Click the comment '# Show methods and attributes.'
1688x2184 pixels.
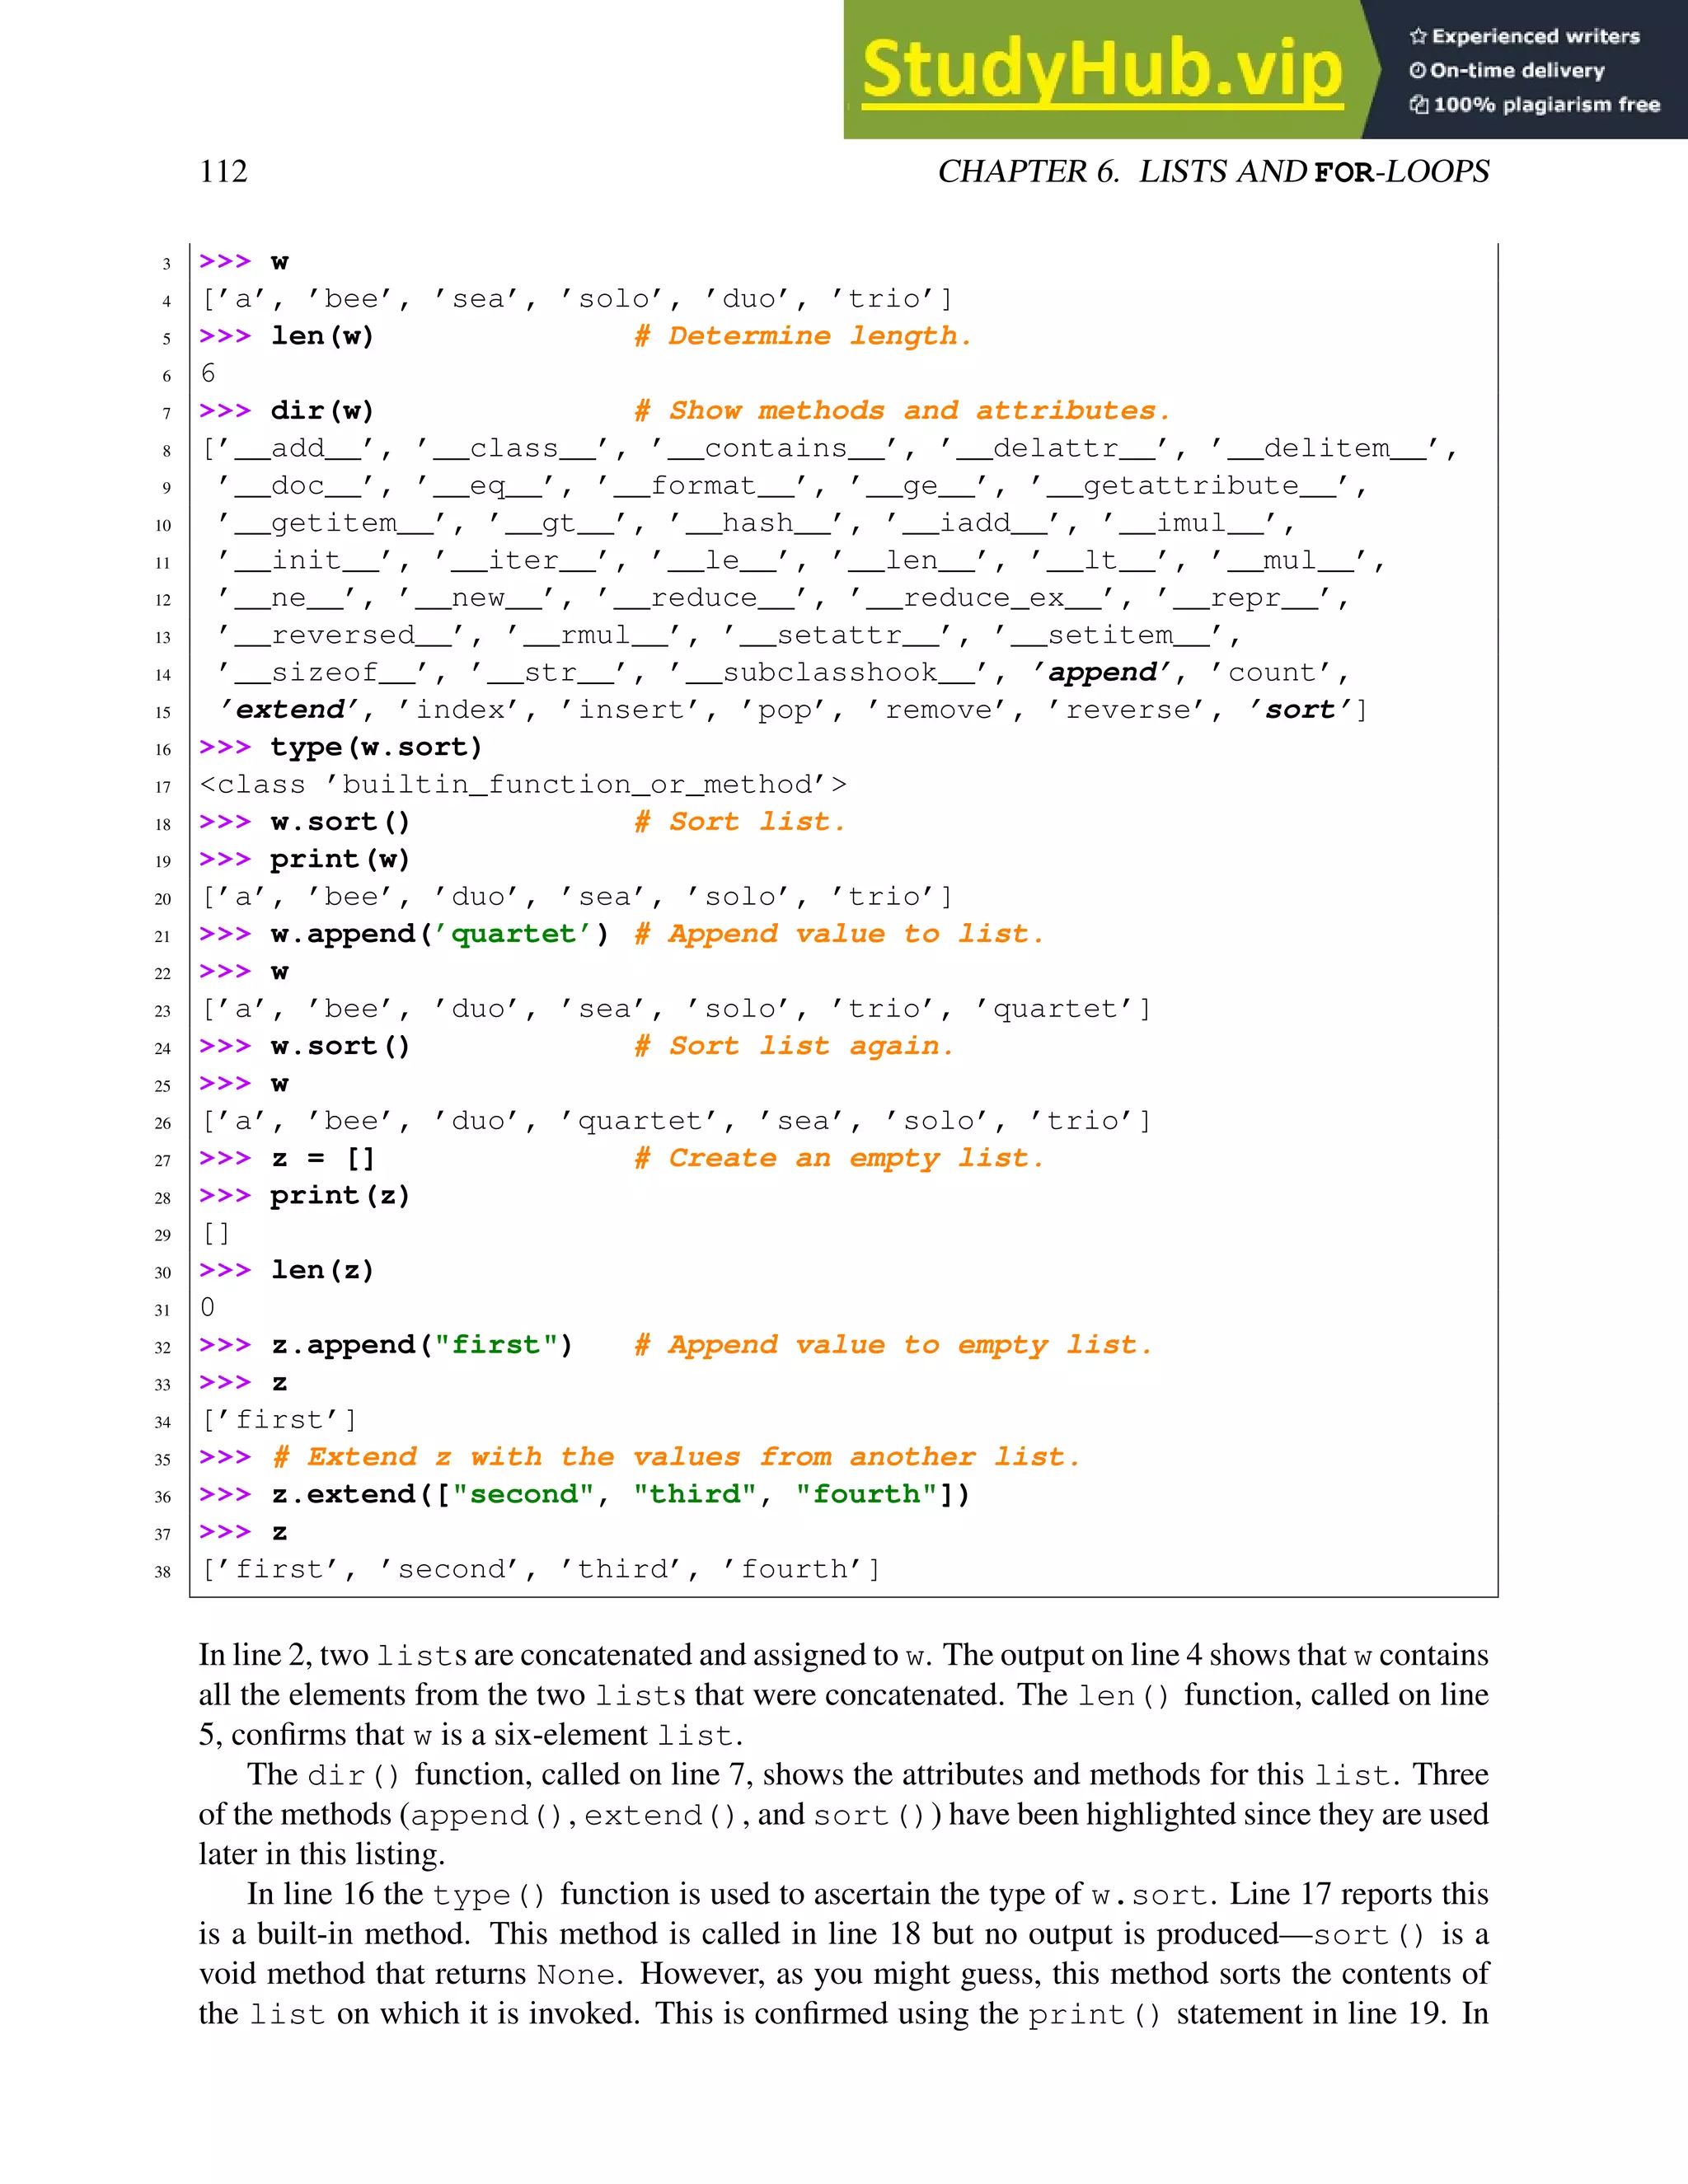tap(902, 411)
